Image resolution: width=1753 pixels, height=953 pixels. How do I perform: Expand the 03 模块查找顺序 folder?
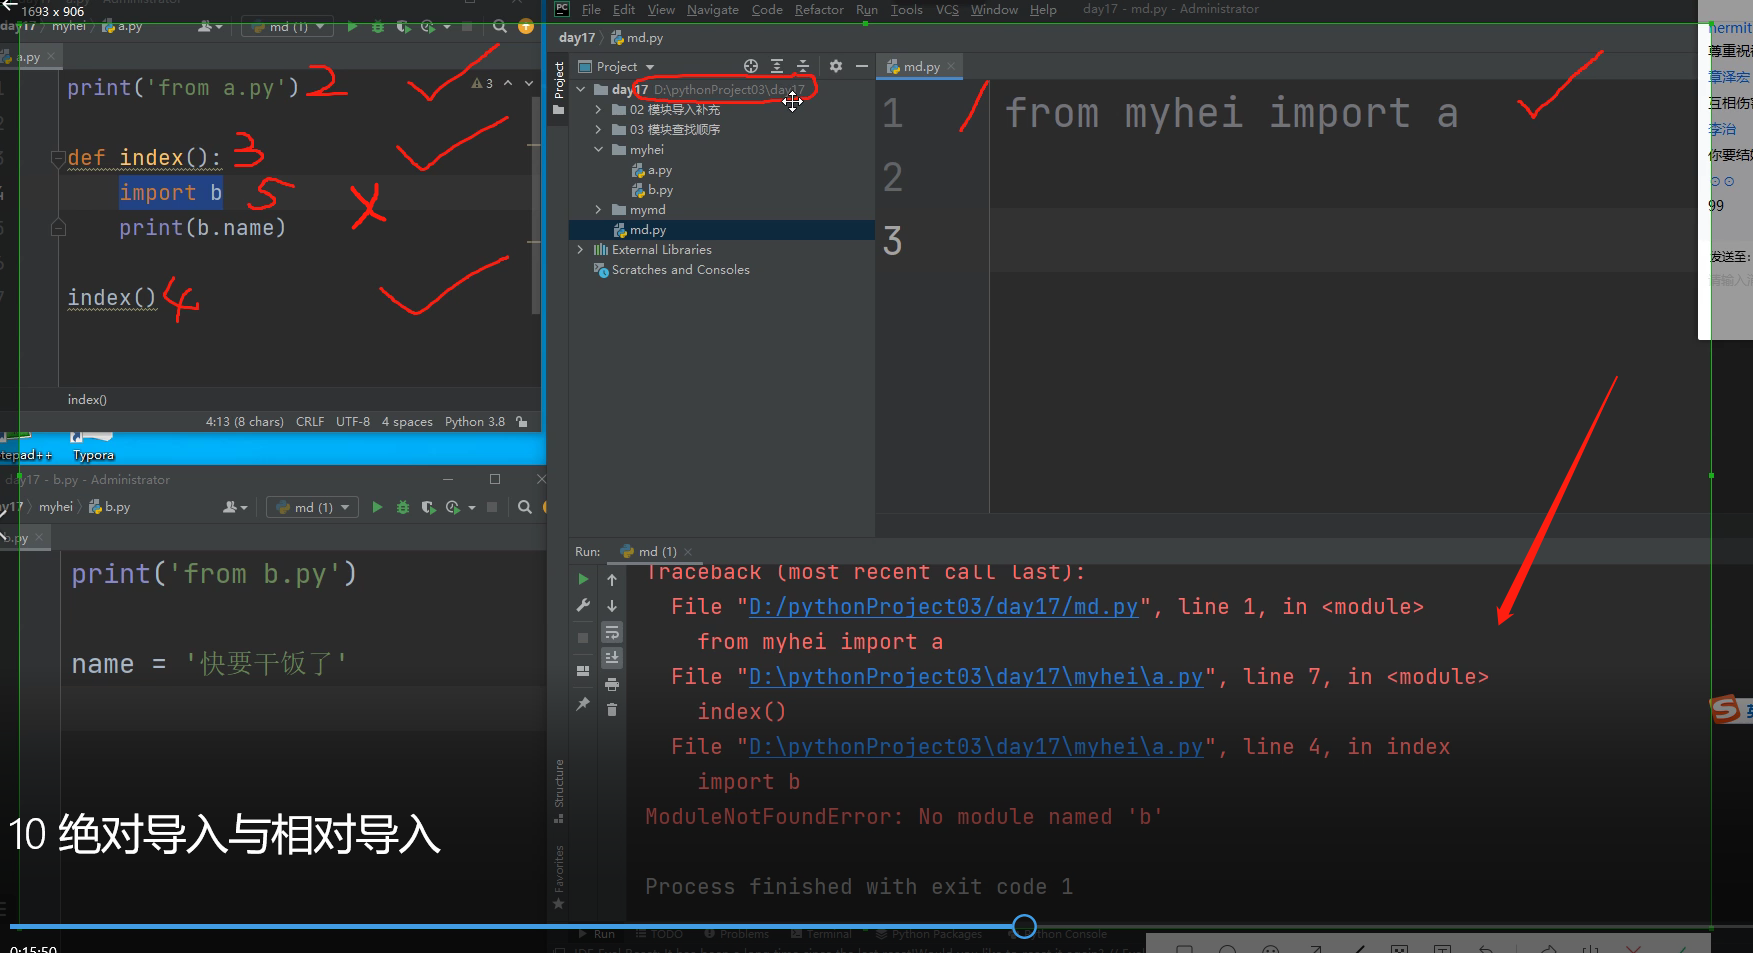[599, 130]
